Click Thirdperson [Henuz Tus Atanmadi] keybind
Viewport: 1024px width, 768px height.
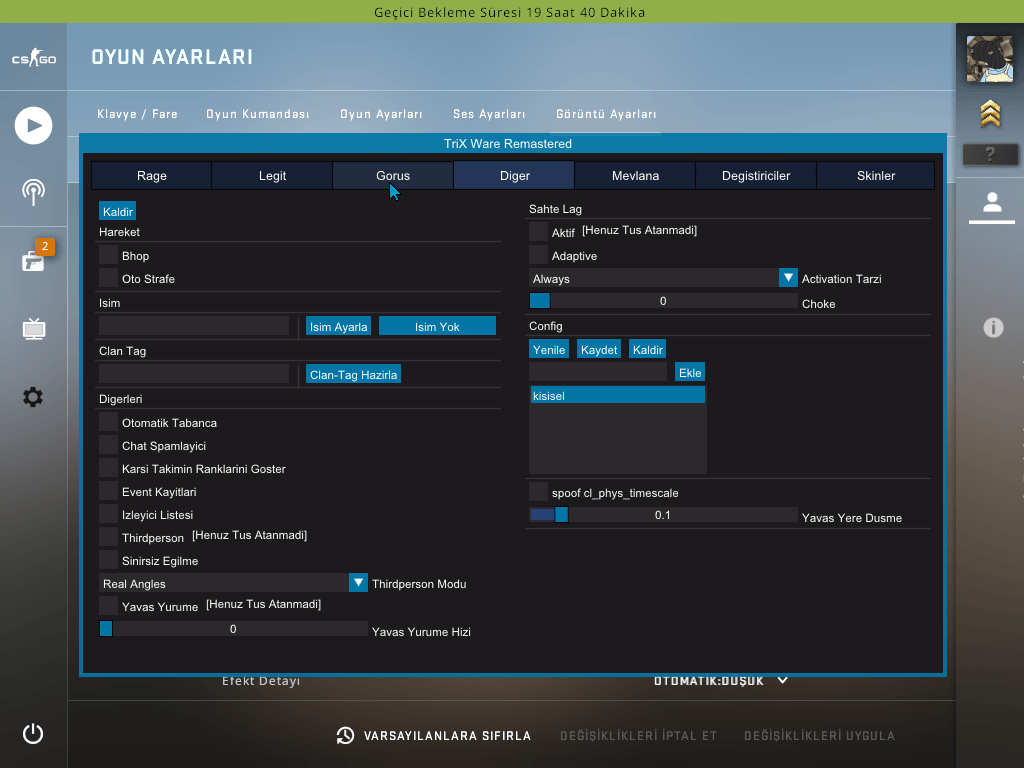pos(249,535)
